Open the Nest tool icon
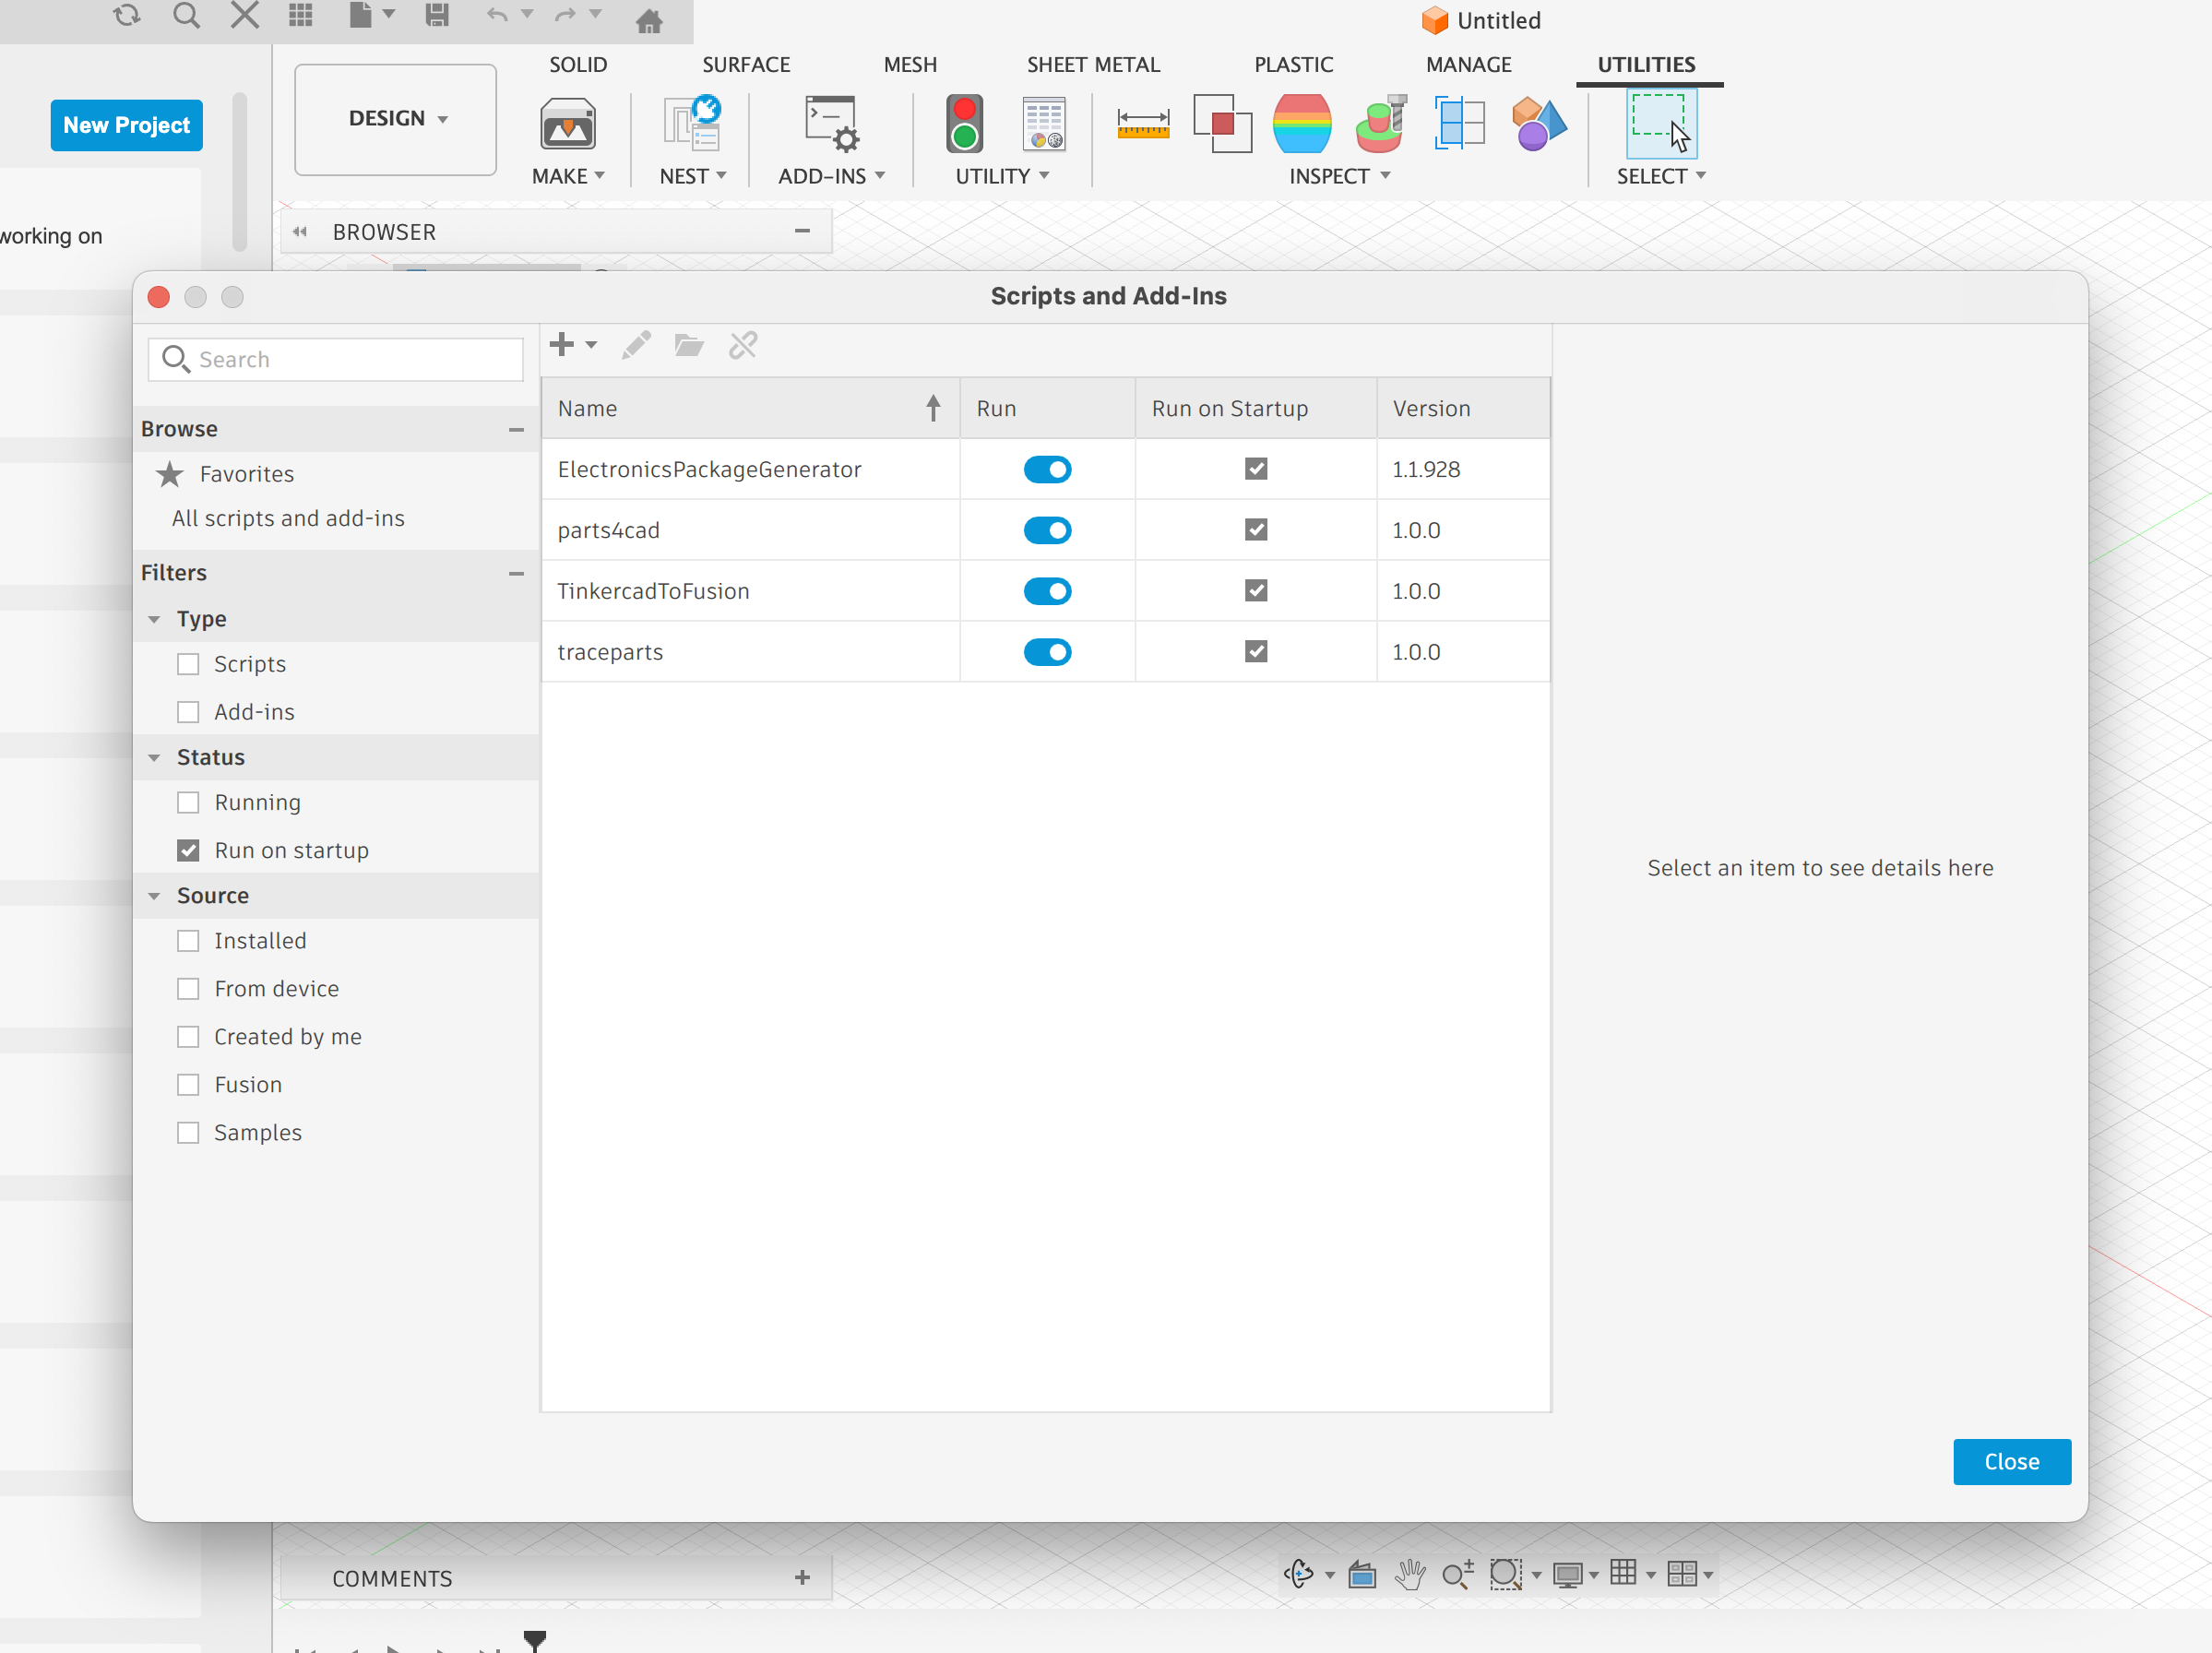The height and width of the screenshot is (1653, 2212). tap(692, 124)
